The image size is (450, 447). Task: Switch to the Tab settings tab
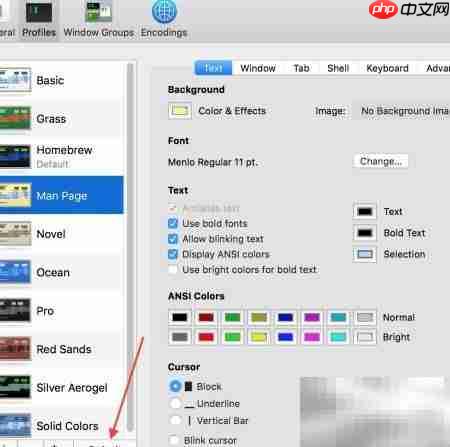[x=302, y=68]
